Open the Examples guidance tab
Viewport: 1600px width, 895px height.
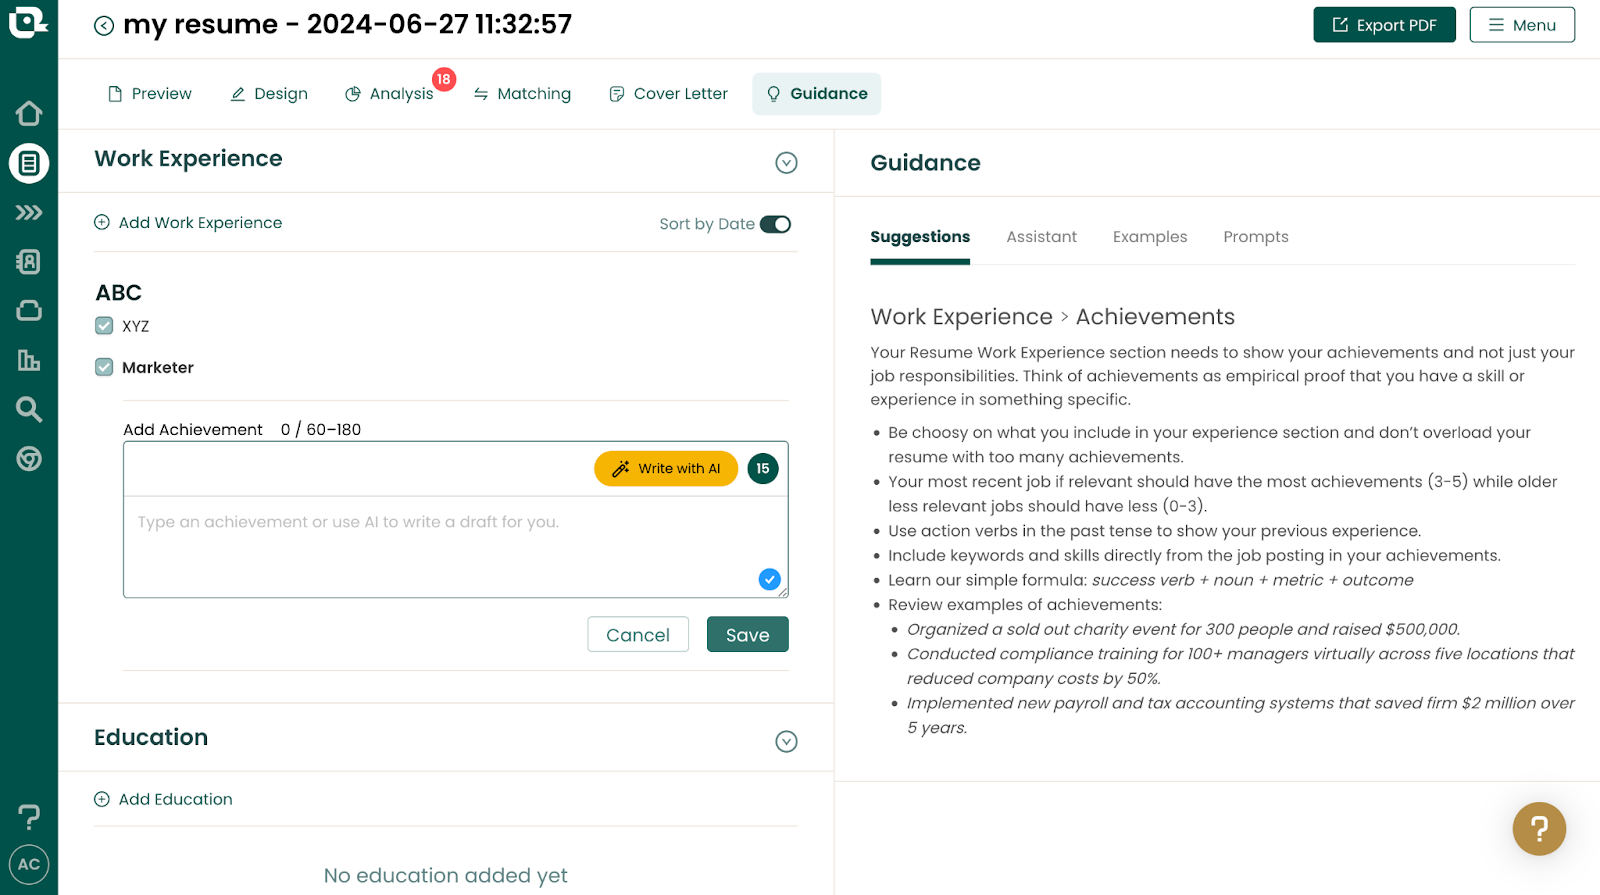1150,237
